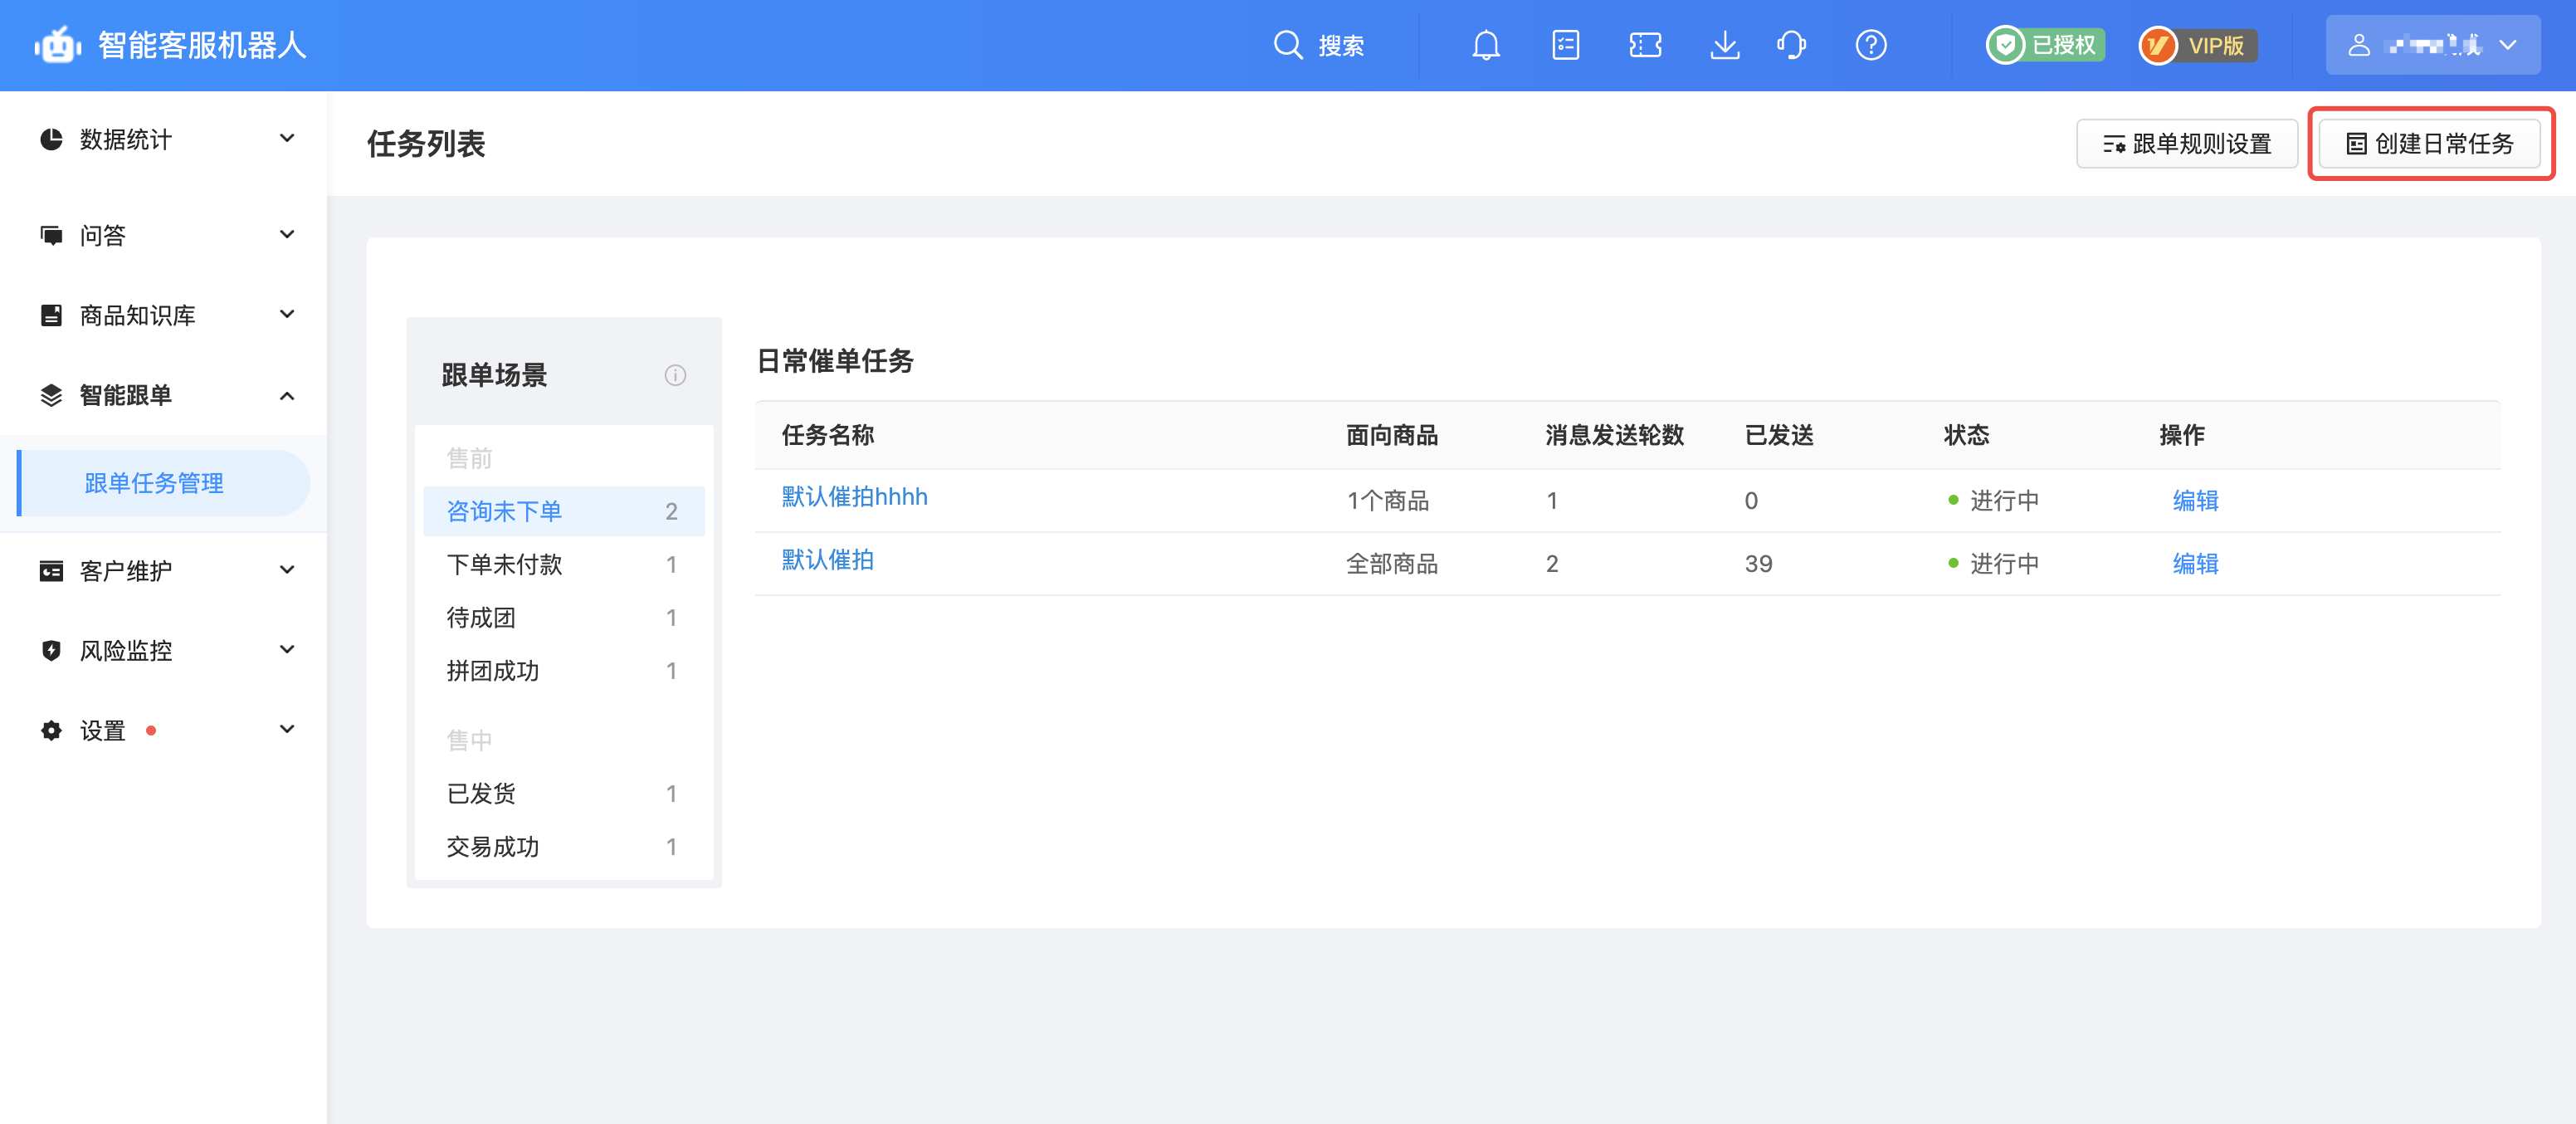Click the 39 sent count cell

1758,563
